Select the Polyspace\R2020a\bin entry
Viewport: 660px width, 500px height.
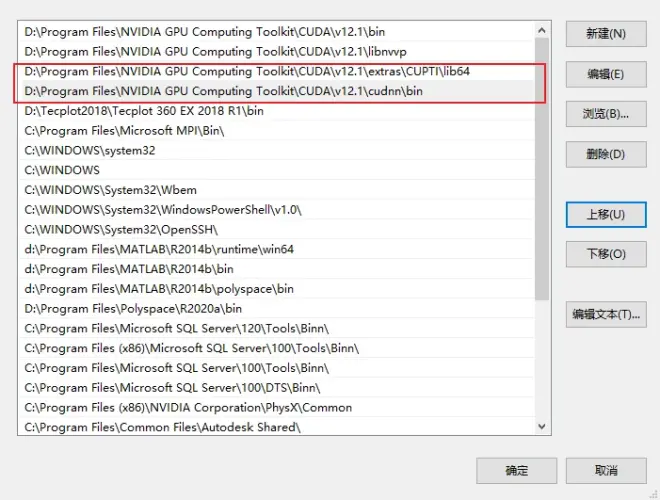pyautogui.click(x=276, y=309)
